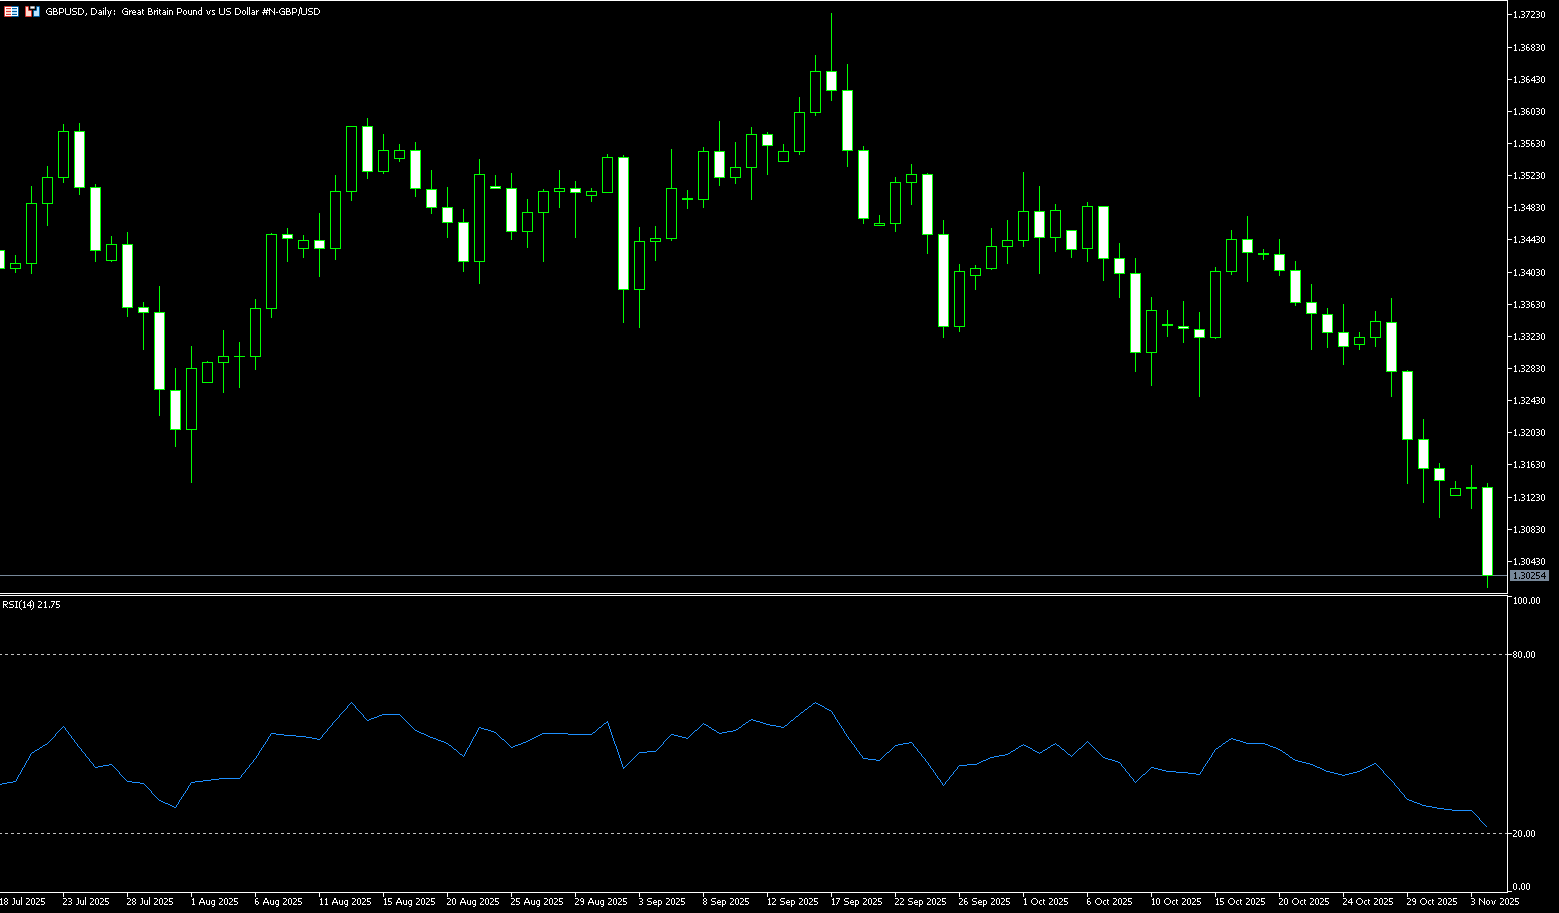Click the tallest candle wick near 17 Sep
The height and width of the screenshot is (913, 1559).
[831, 40]
